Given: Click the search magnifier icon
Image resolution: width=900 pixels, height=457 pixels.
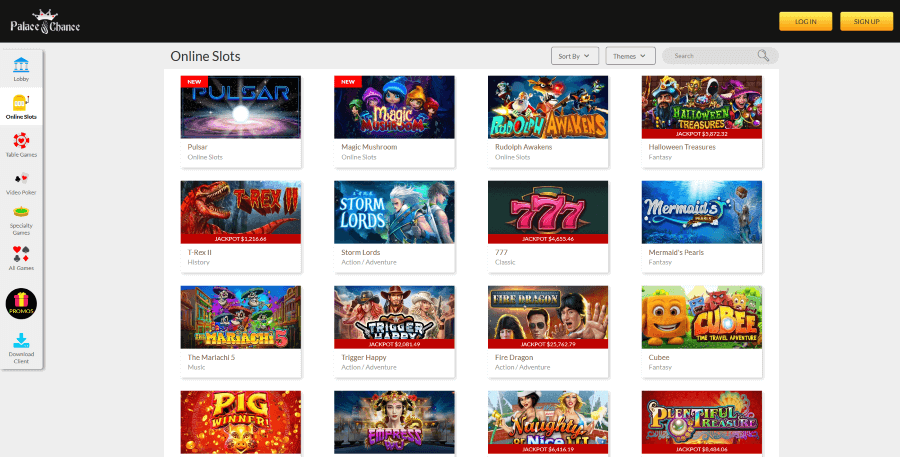Looking at the screenshot, I should [763, 56].
